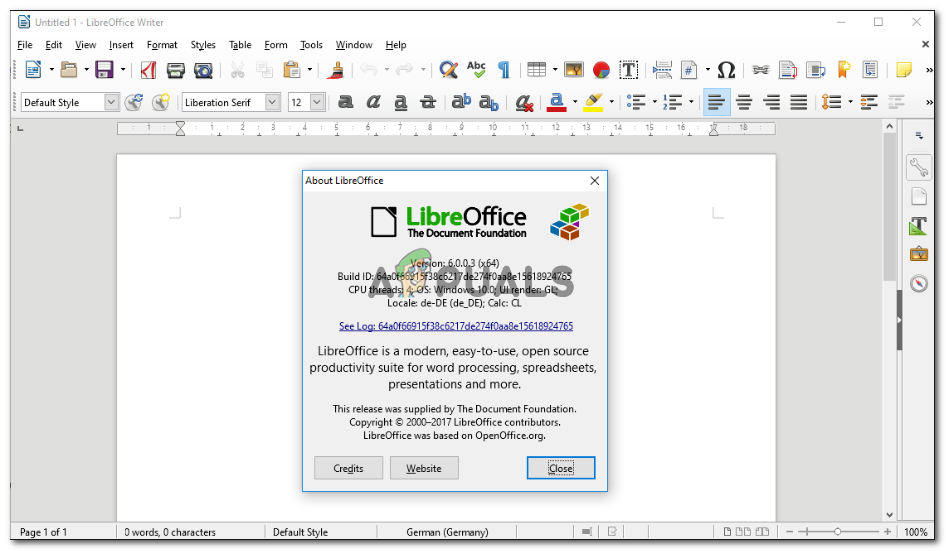The height and width of the screenshot is (551, 946).
Task: Open the See Log build ID link
Action: click(456, 326)
